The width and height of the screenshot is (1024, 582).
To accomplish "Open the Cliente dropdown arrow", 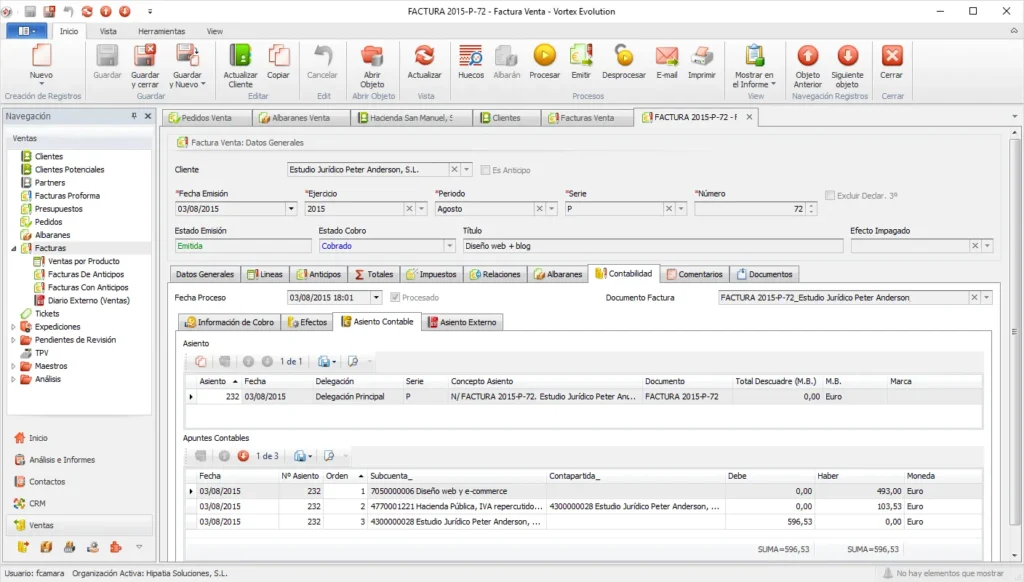I will (466, 170).
